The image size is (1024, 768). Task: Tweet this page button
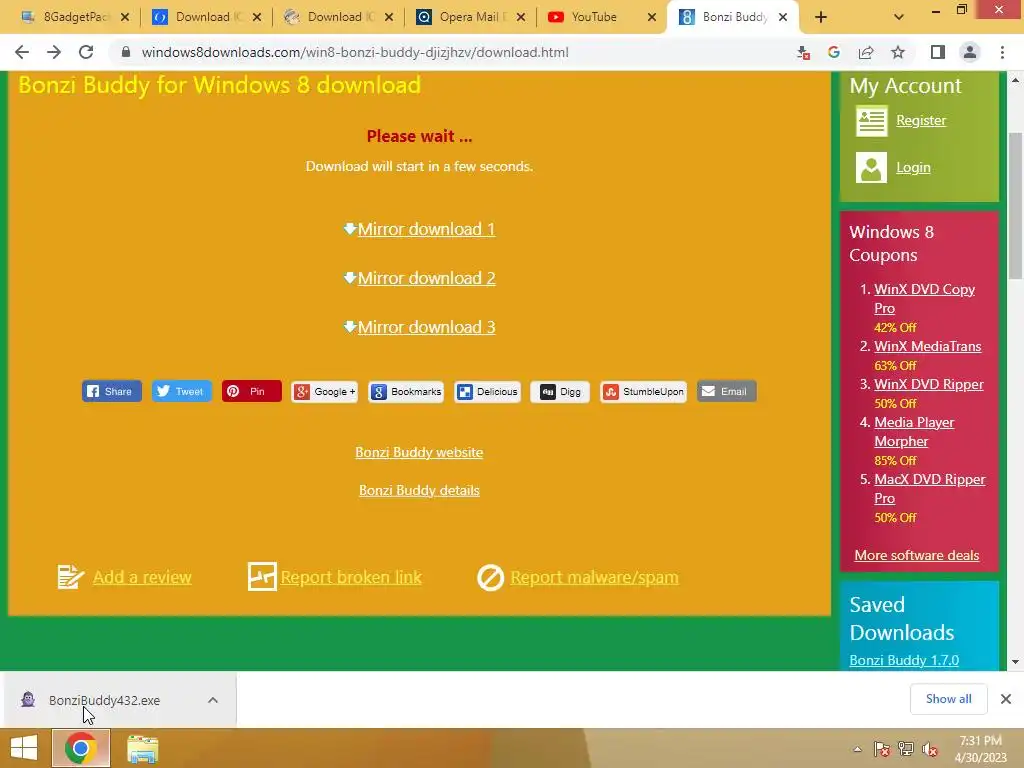click(182, 391)
